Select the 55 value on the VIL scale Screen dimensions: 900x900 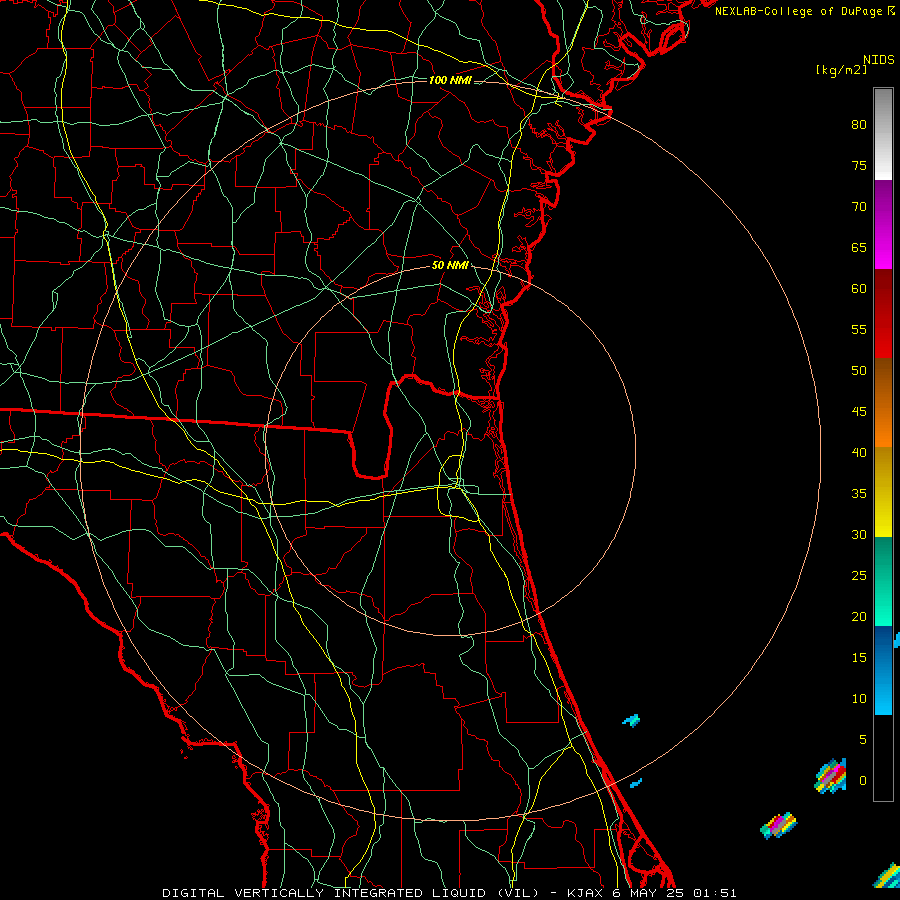859,330
